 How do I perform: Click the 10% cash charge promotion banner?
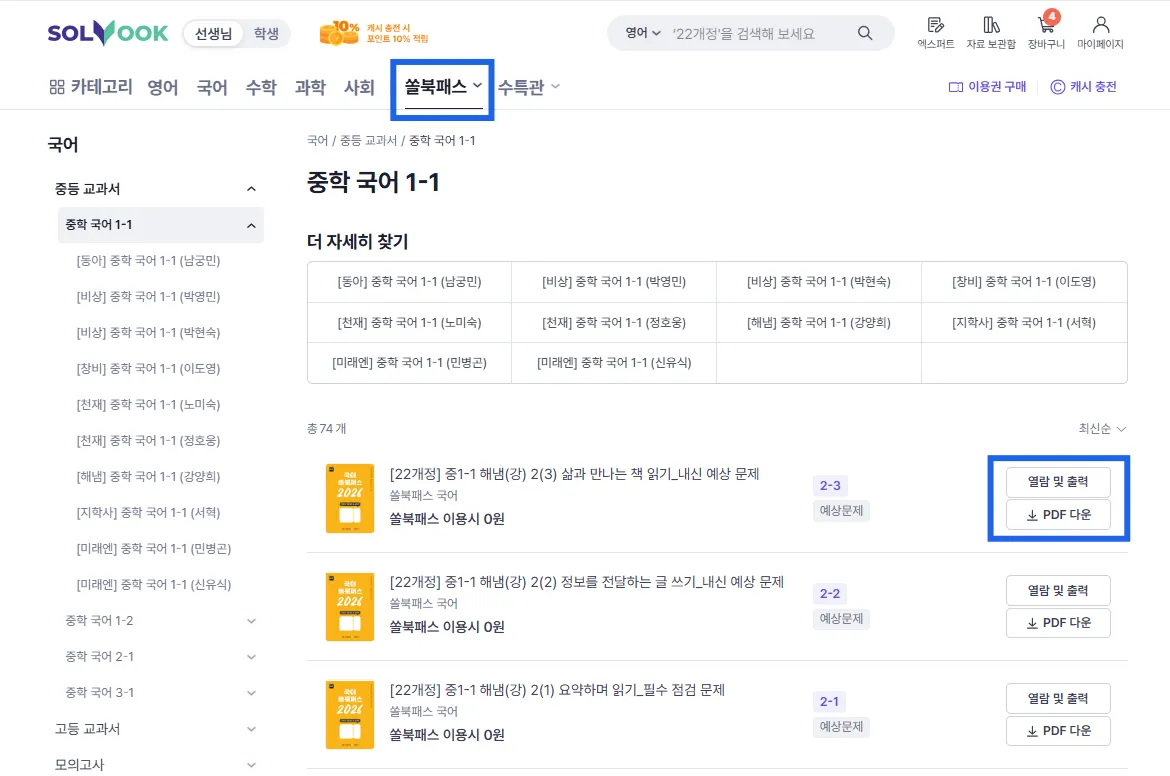point(374,33)
